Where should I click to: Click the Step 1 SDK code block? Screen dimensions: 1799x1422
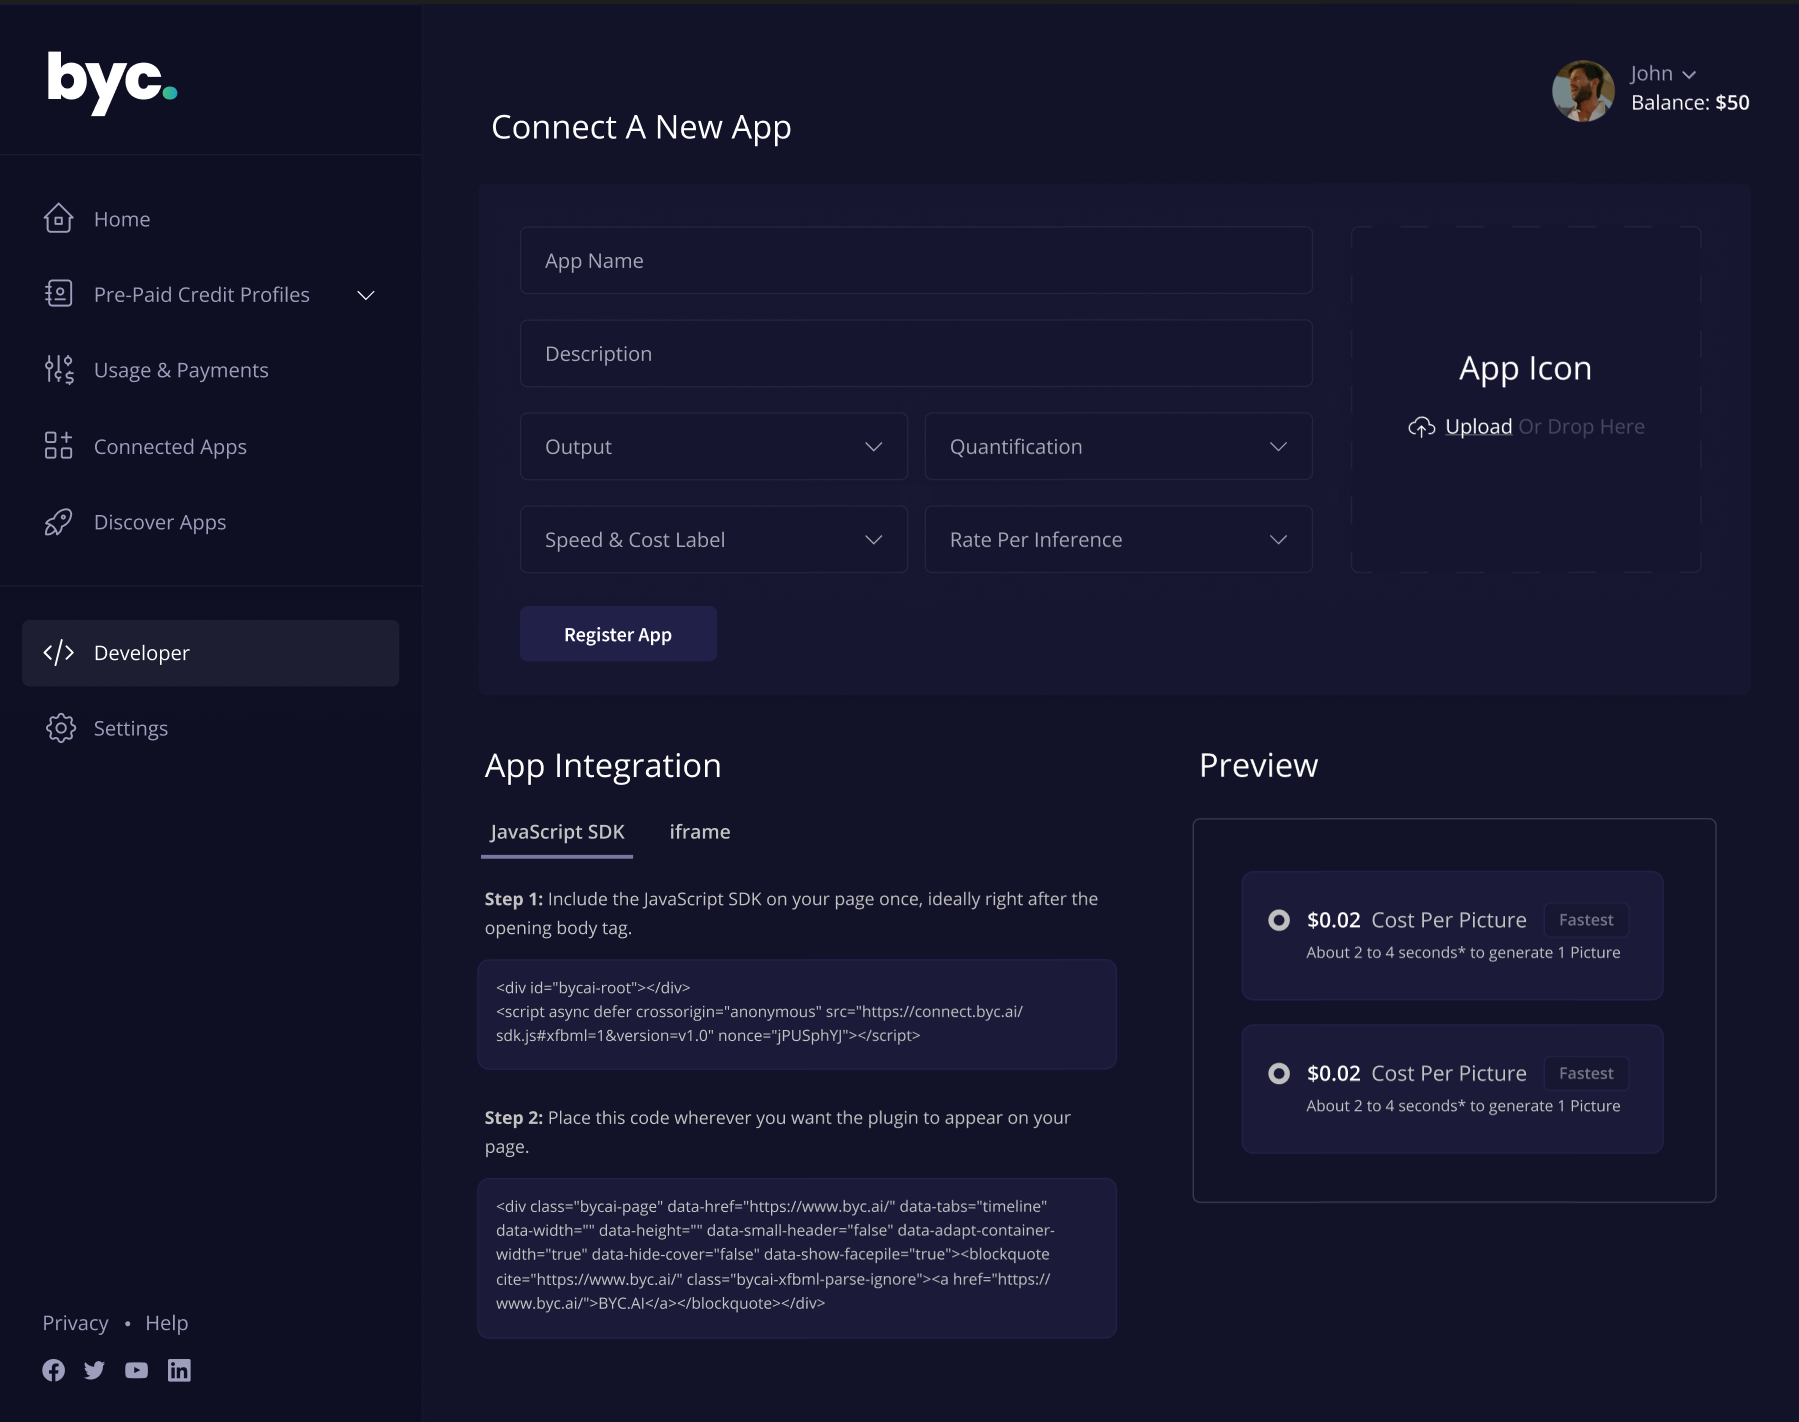click(x=797, y=1014)
